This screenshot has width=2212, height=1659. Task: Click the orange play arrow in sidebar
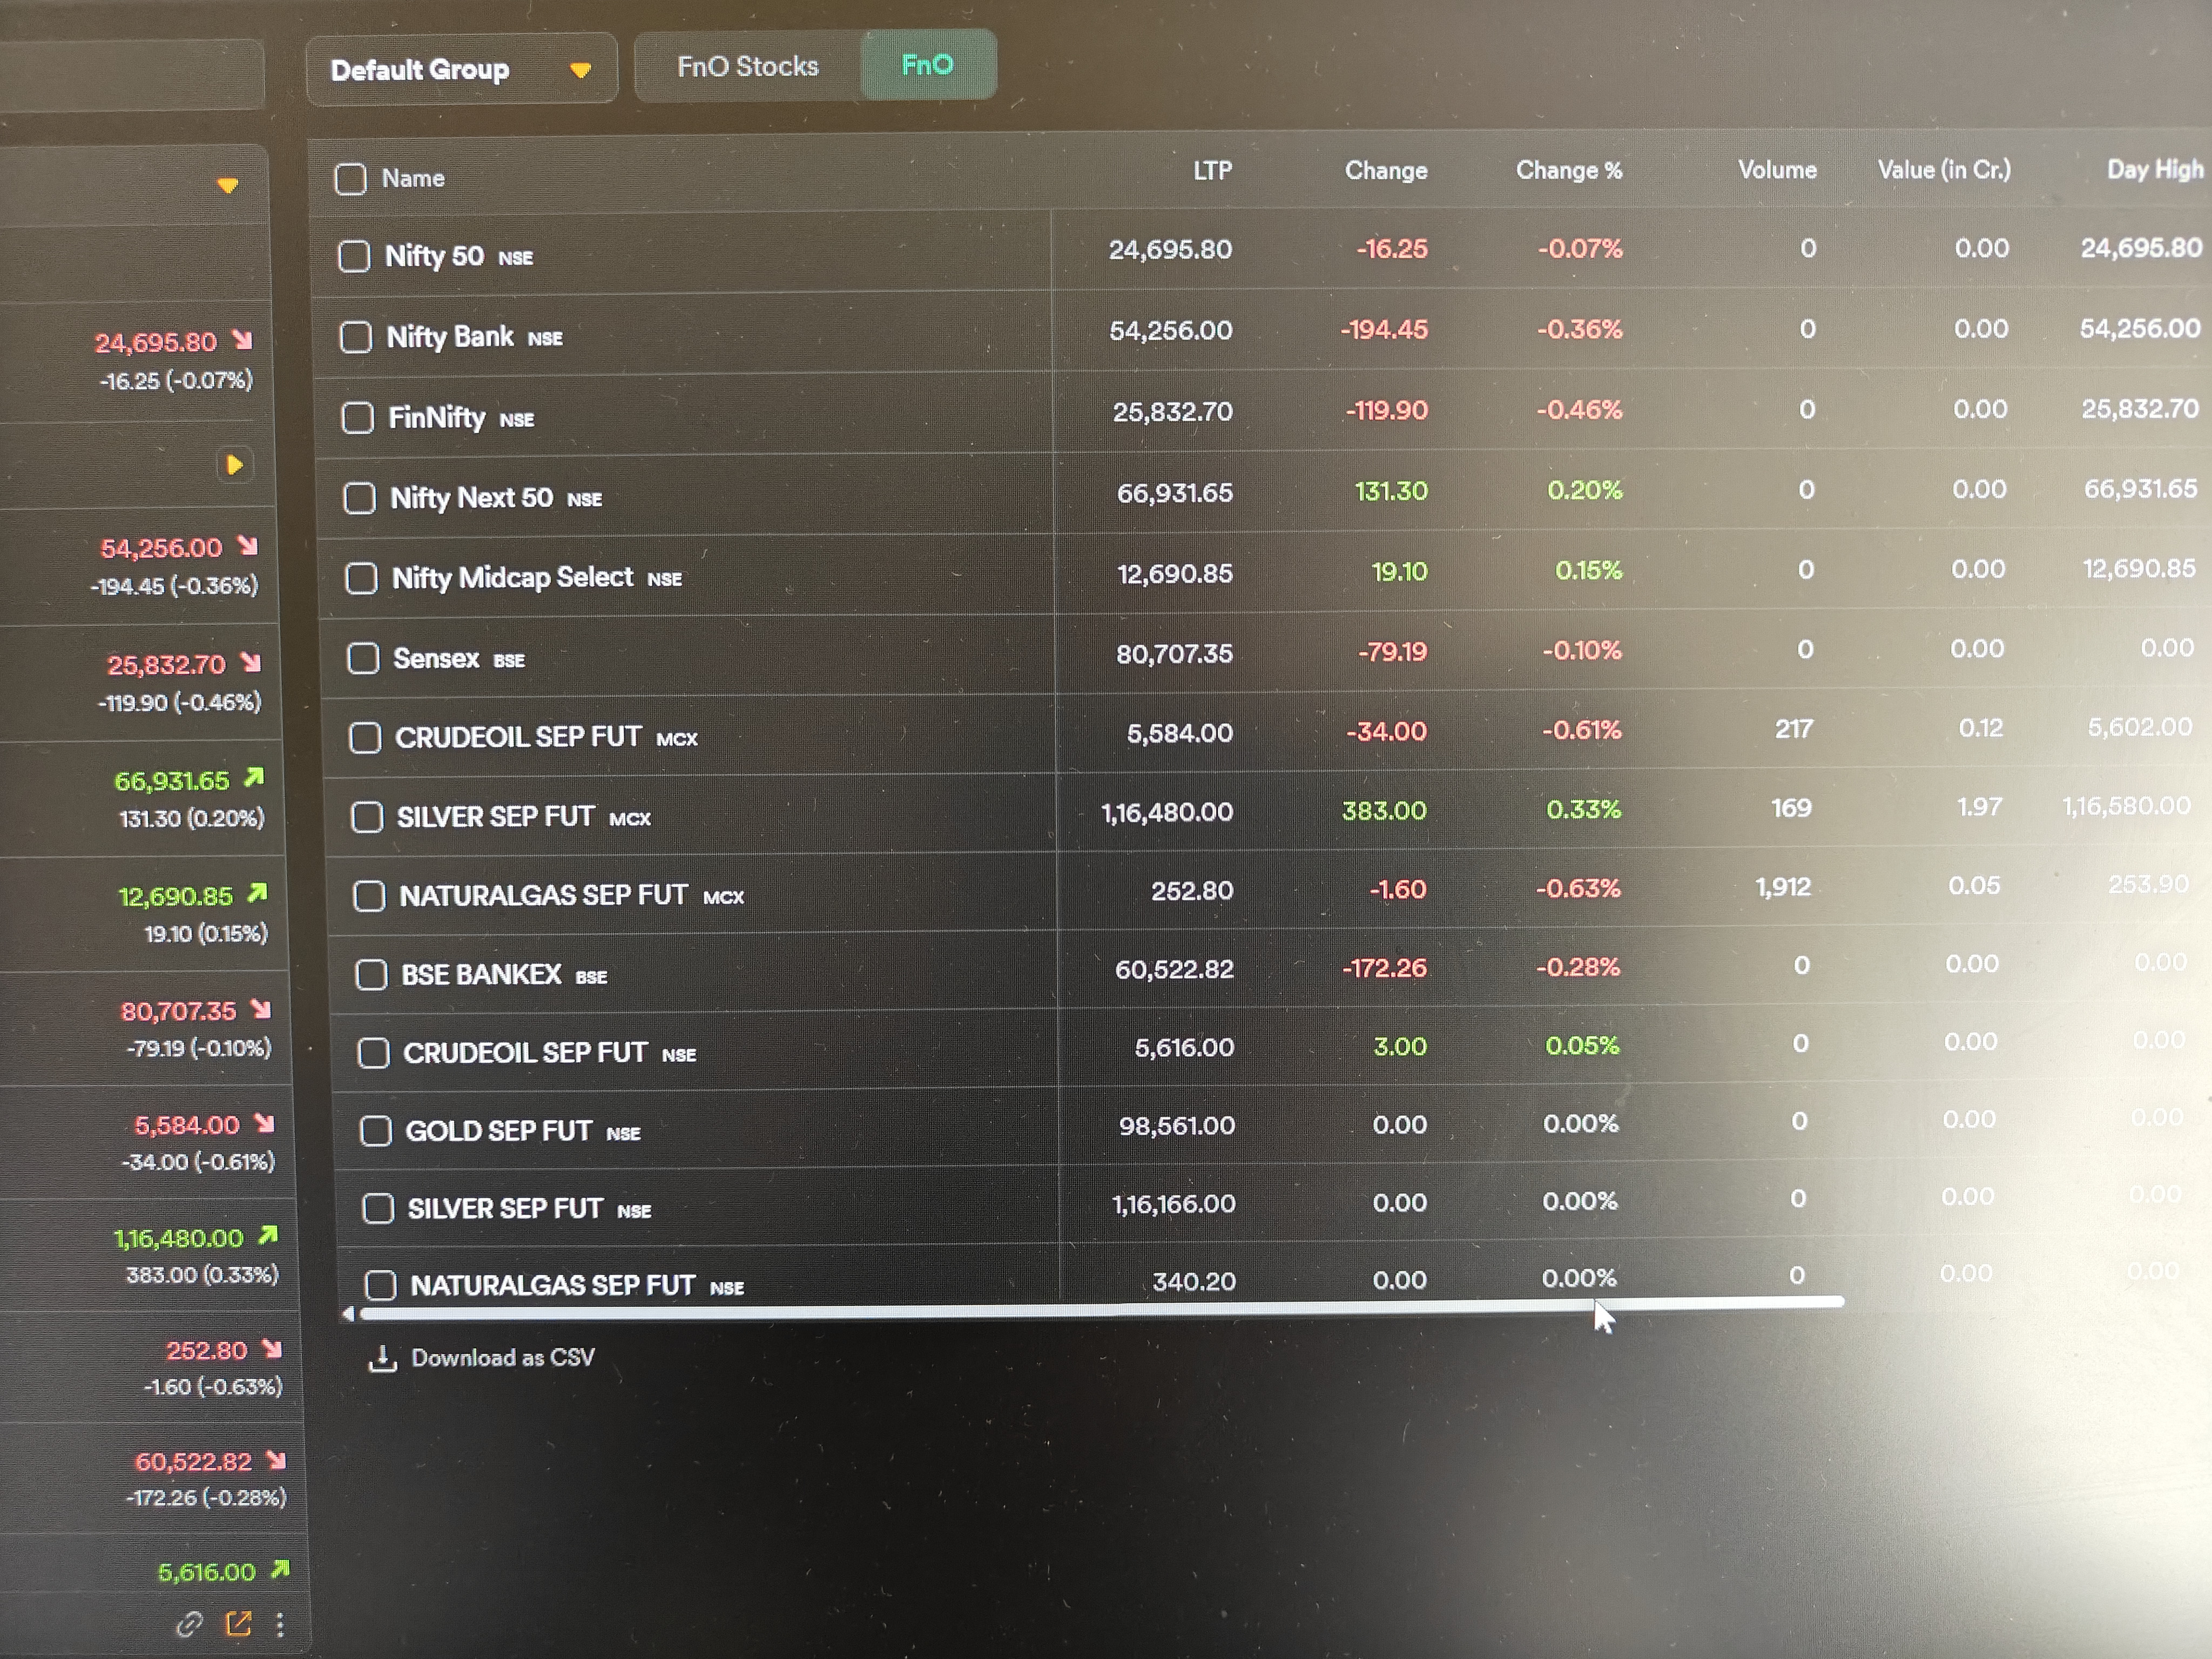click(x=235, y=465)
